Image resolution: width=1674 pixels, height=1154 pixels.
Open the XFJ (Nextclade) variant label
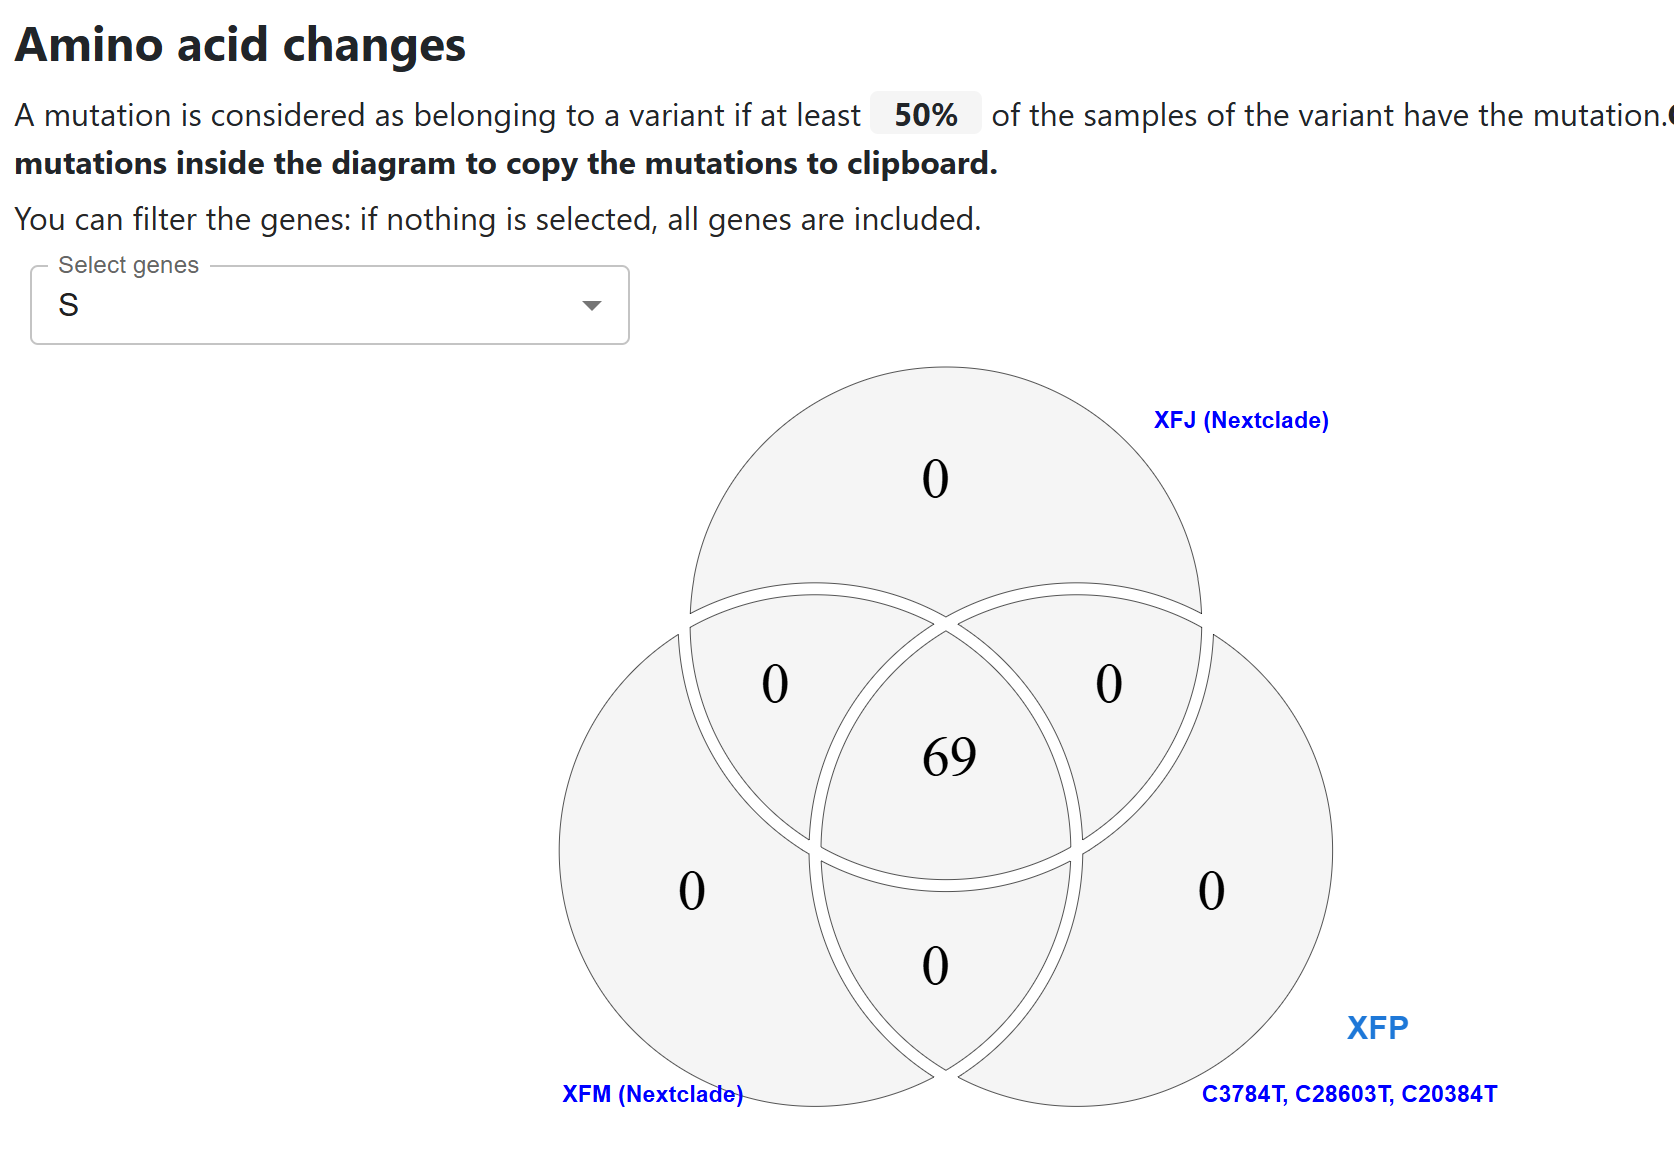click(1241, 420)
